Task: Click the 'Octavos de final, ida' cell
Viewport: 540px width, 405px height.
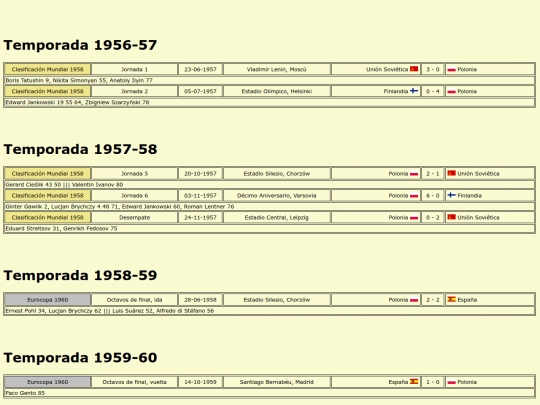Action: point(134,300)
